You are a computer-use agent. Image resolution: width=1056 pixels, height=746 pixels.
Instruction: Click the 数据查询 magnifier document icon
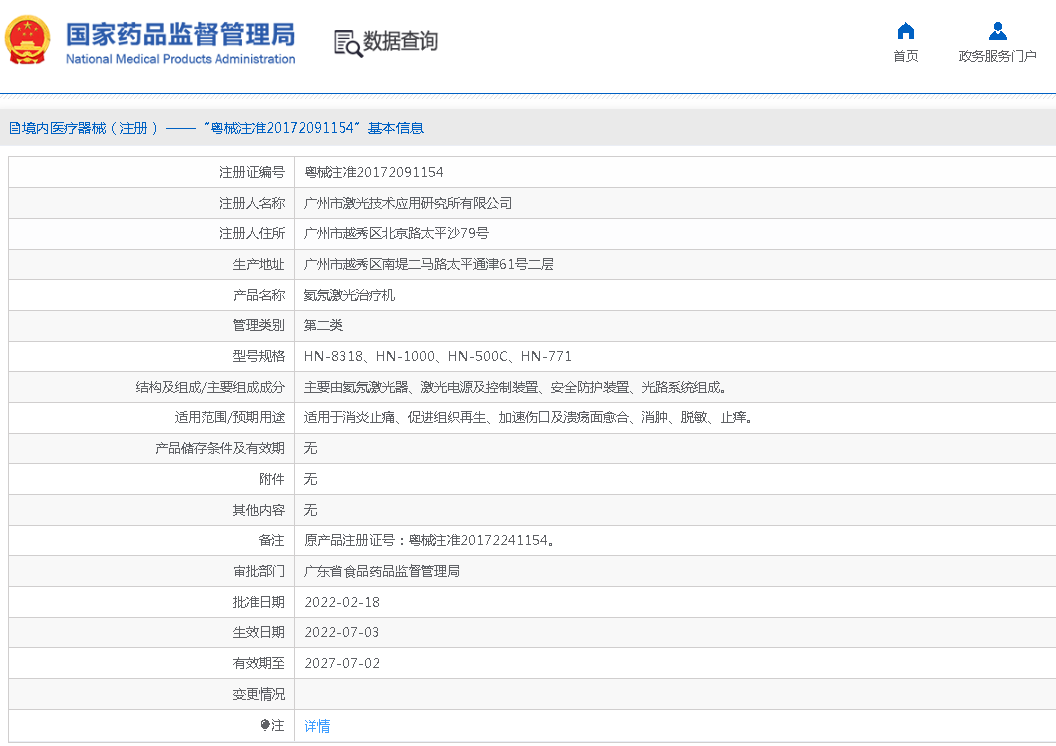click(x=347, y=43)
